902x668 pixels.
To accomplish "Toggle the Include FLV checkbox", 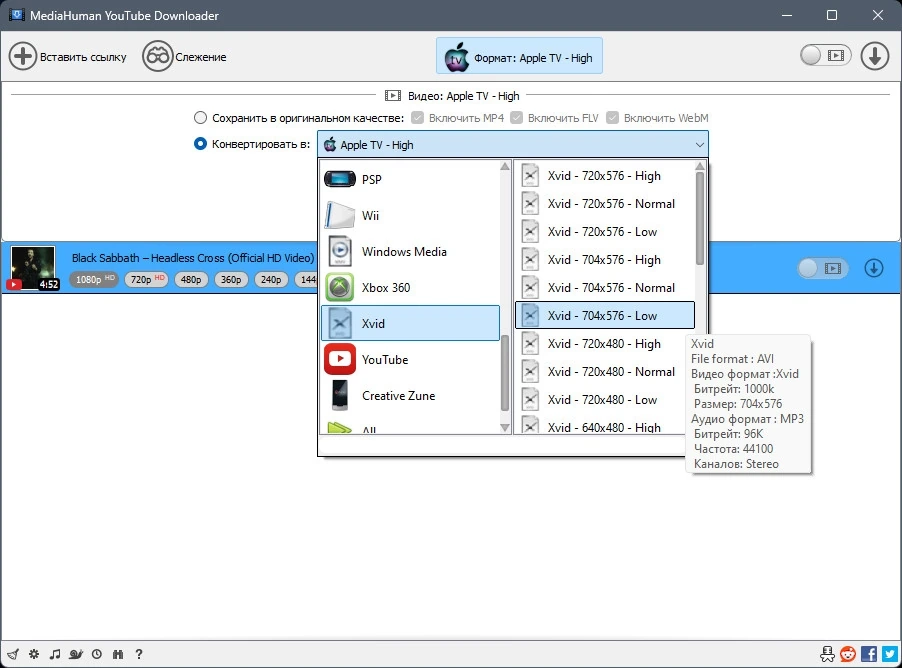I will pos(517,118).
